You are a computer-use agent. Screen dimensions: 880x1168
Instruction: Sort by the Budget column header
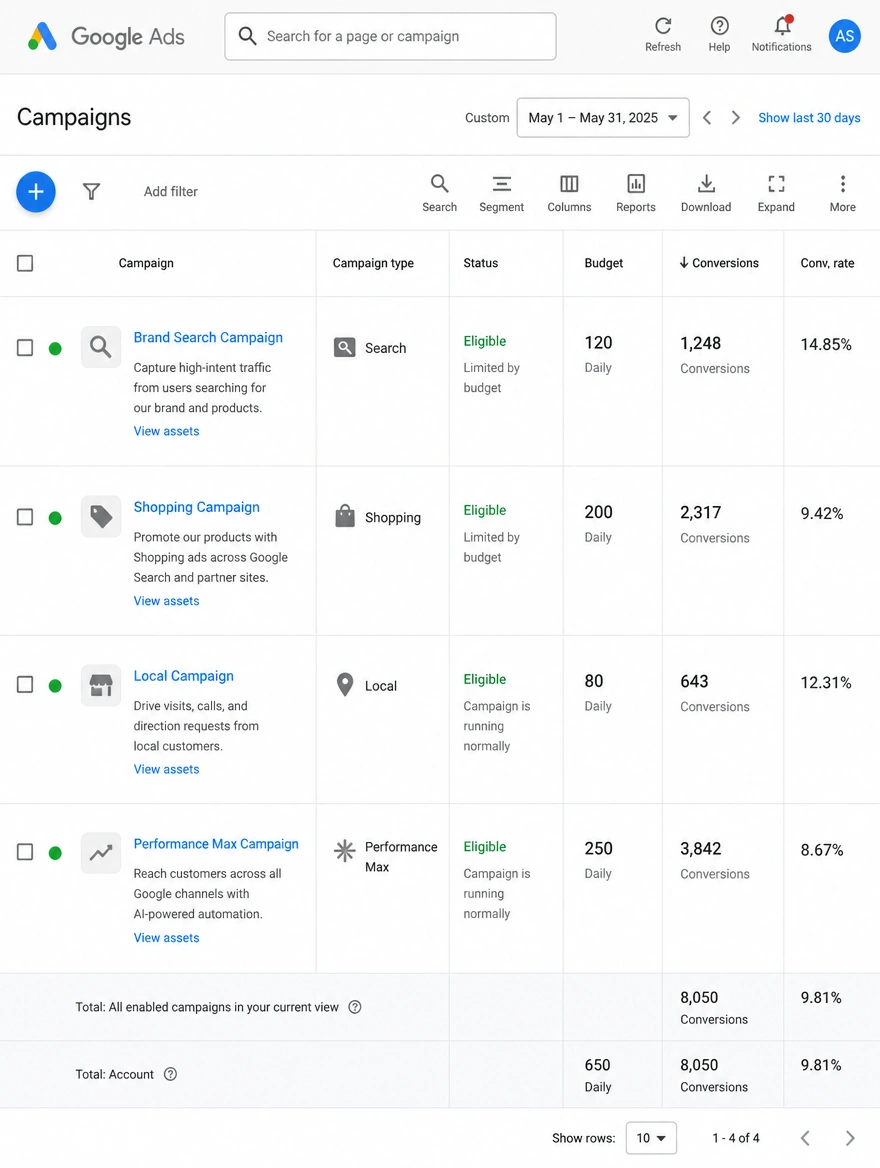604,263
